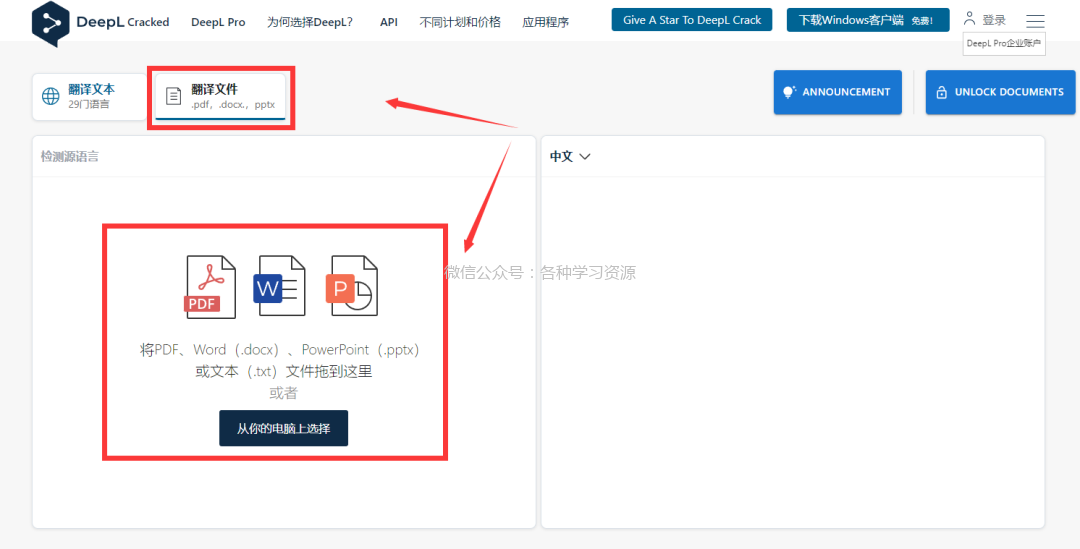
Task: Click the drag-and-drop instruction text 将PDF、Word
Action: (x=280, y=360)
